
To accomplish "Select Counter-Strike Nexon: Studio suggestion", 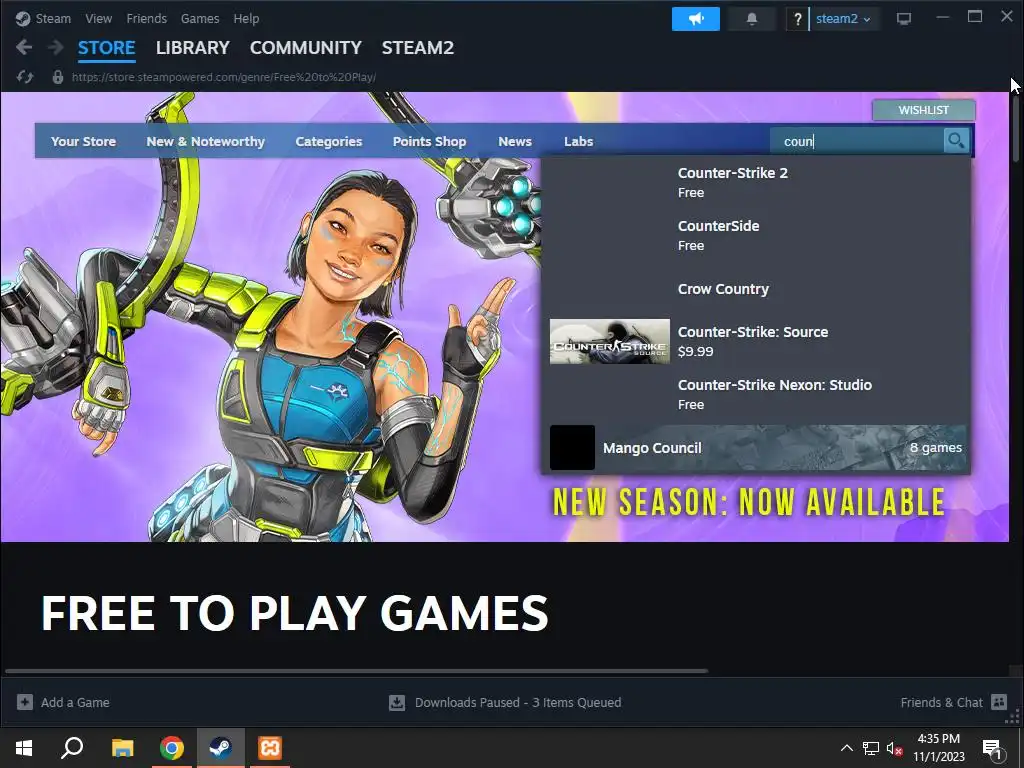I will point(756,394).
